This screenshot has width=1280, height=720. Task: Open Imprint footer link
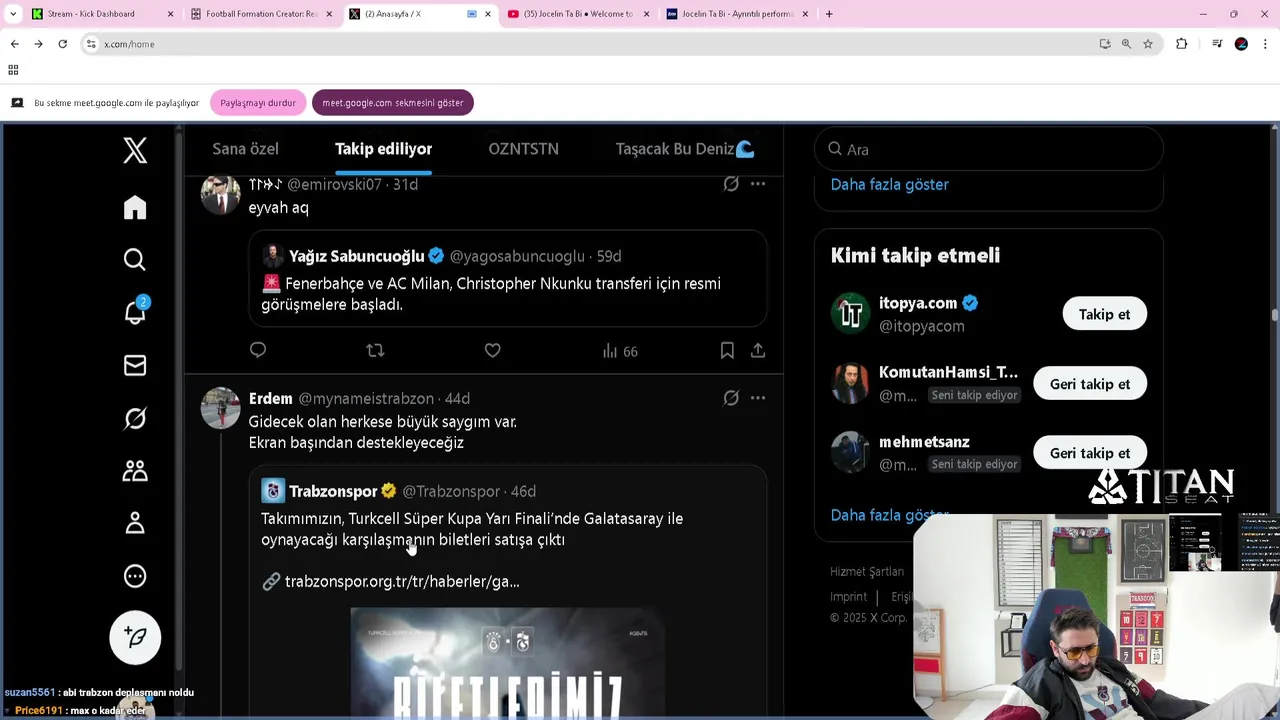[848, 597]
